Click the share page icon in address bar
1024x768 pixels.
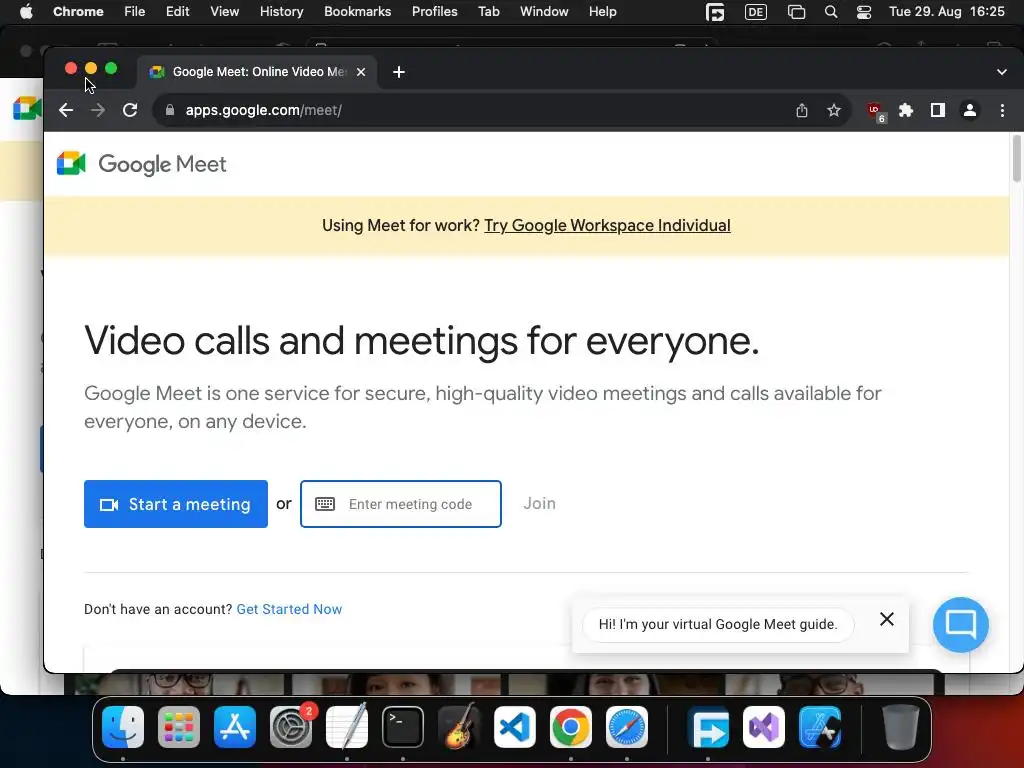tap(802, 110)
